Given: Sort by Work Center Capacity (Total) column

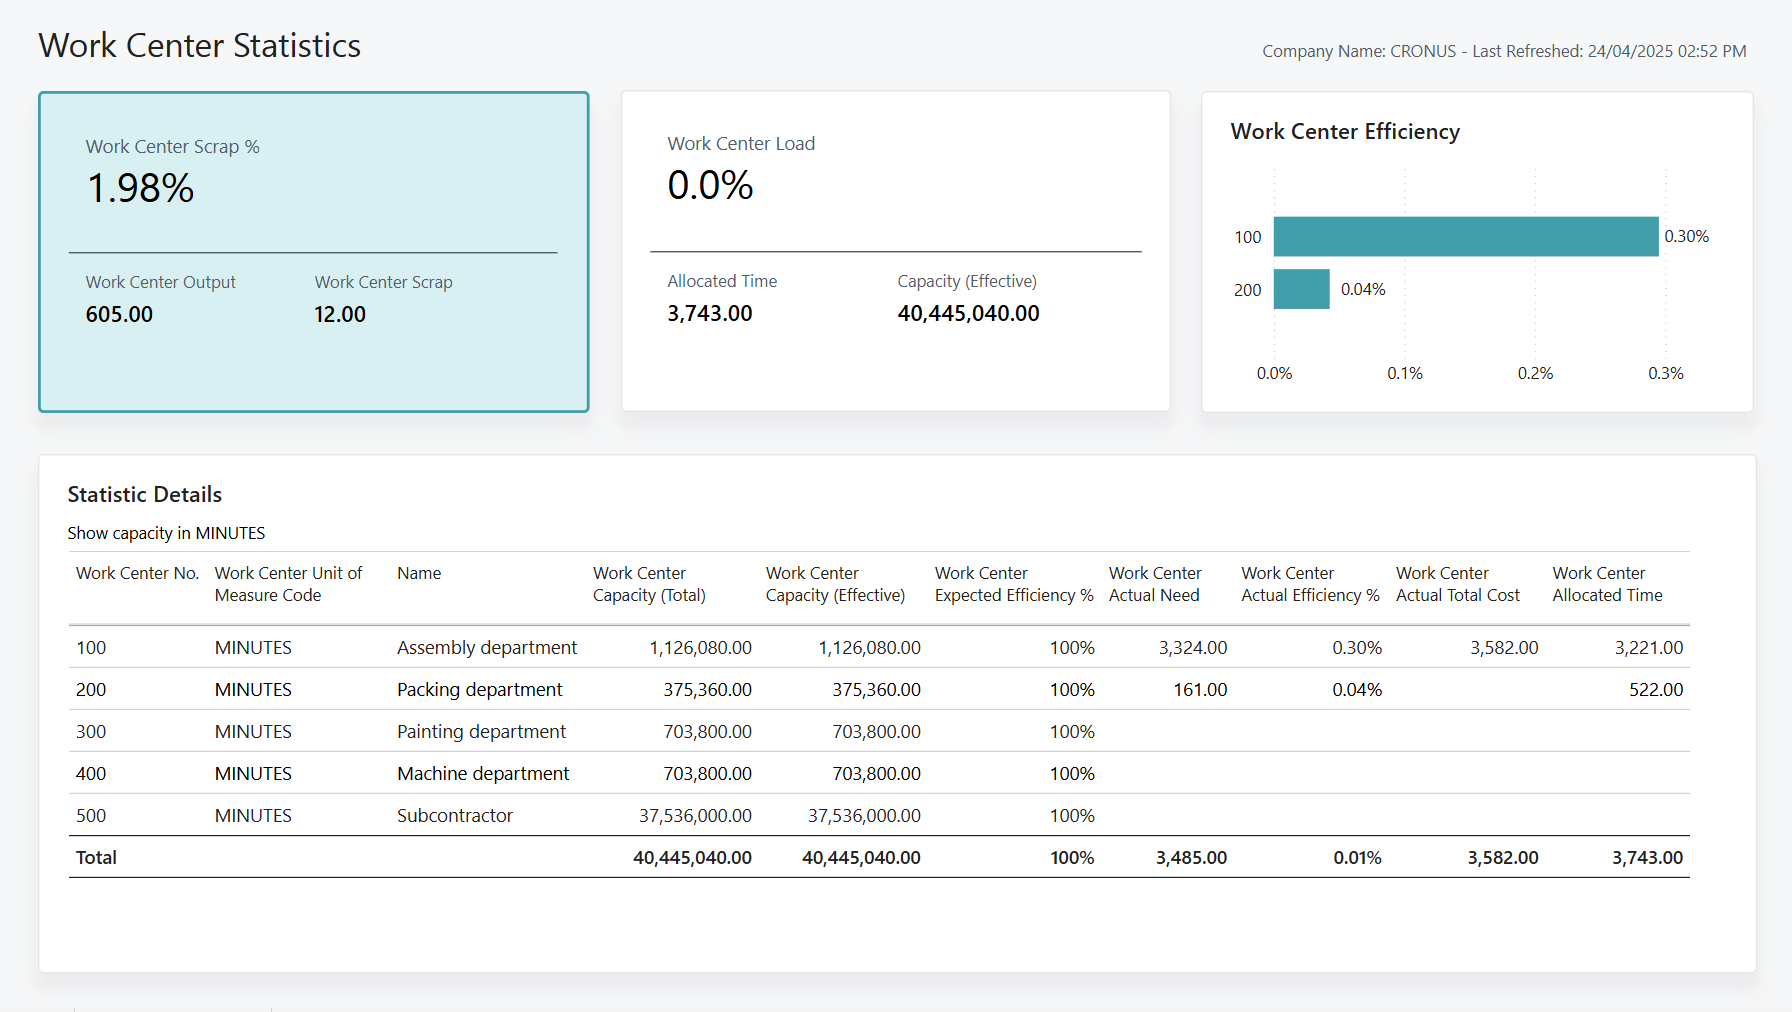Looking at the screenshot, I should [x=650, y=584].
